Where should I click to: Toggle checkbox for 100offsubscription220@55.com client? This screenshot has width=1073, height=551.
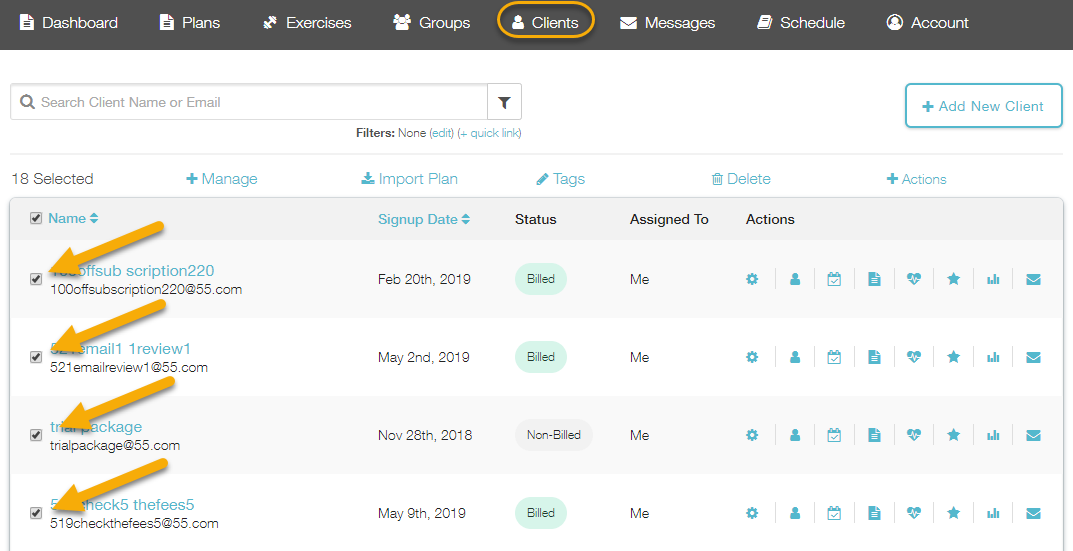click(x=36, y=279)
